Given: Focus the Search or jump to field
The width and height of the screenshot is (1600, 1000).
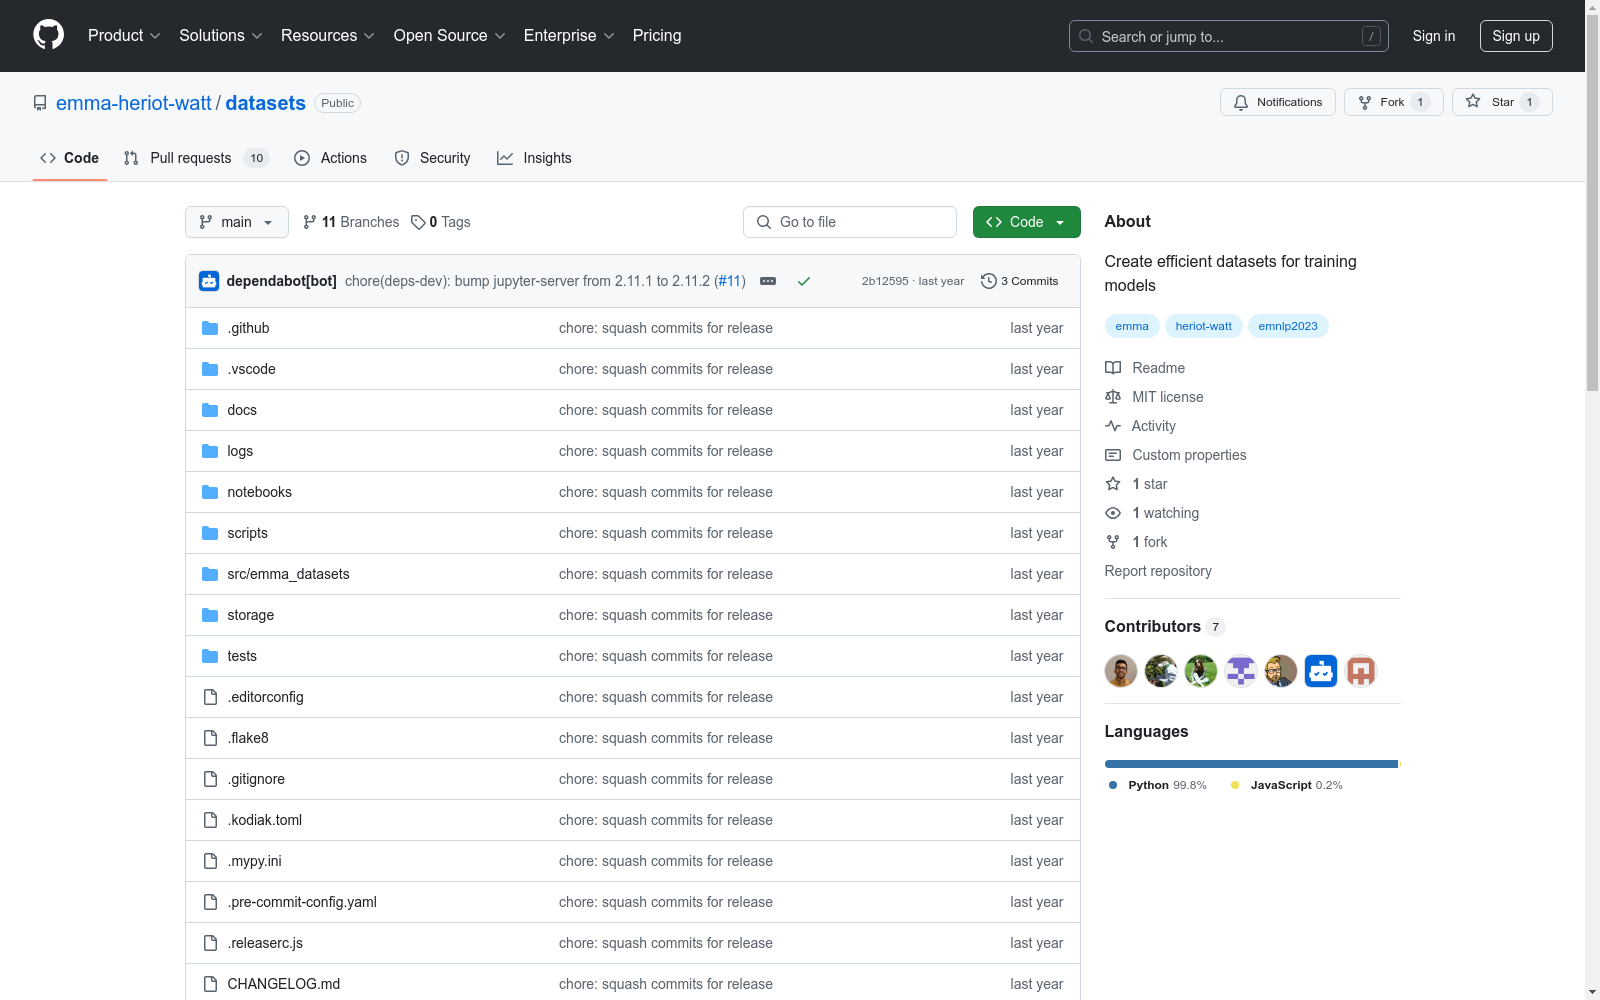Looking at the screenshot, I should 1228,36.
